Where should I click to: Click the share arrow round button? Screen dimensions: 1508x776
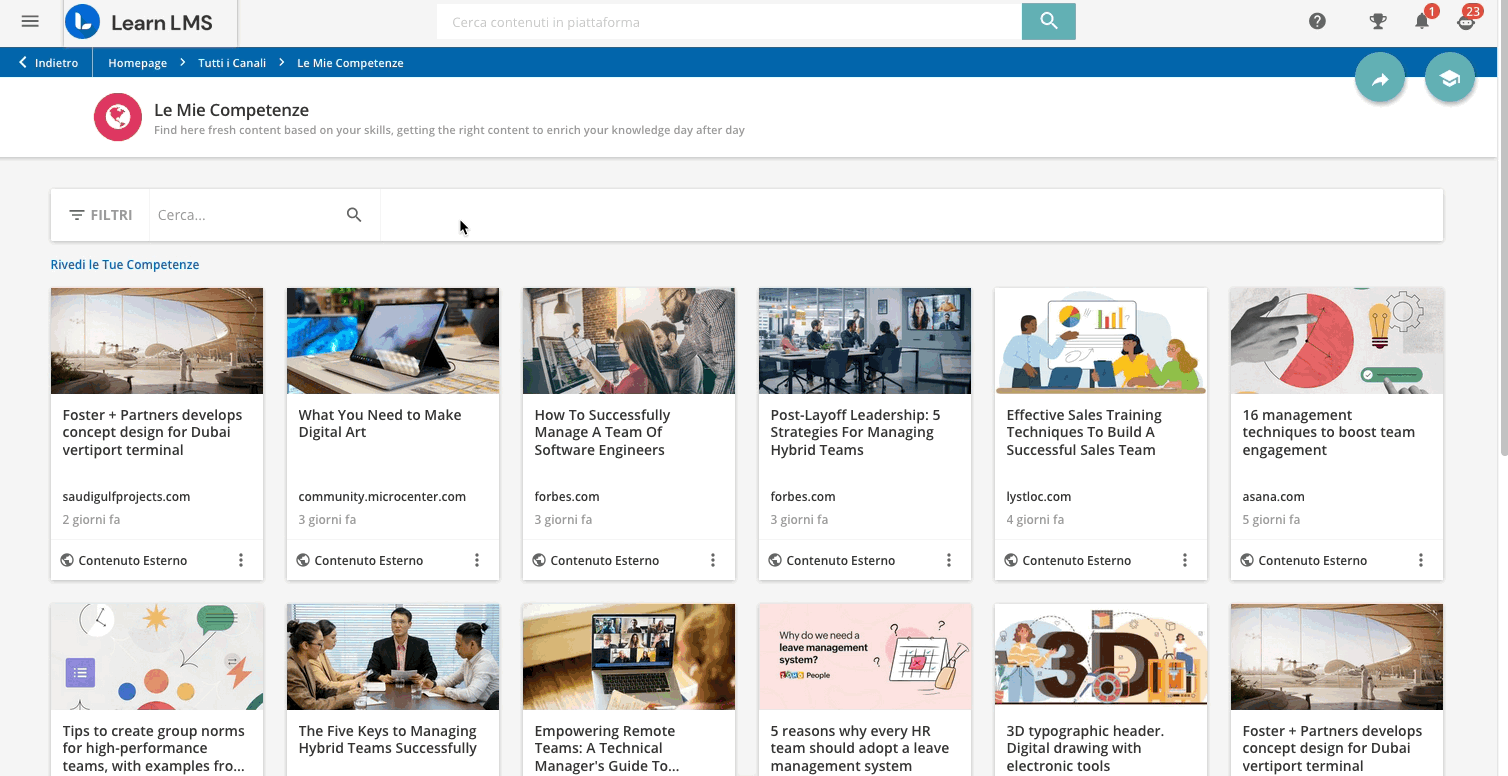[1380, 78]
